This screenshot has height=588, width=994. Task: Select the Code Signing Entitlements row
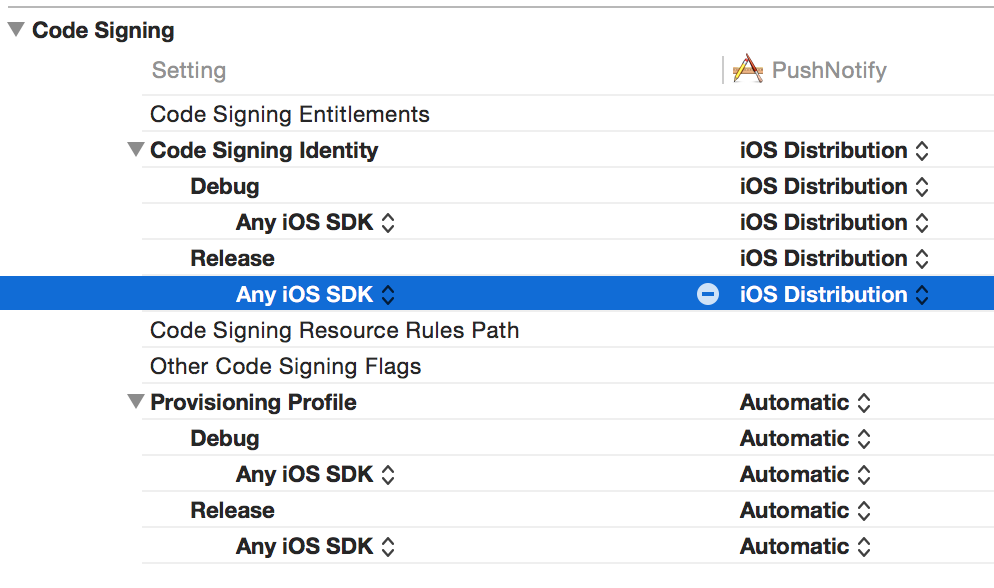coord(568,114)
